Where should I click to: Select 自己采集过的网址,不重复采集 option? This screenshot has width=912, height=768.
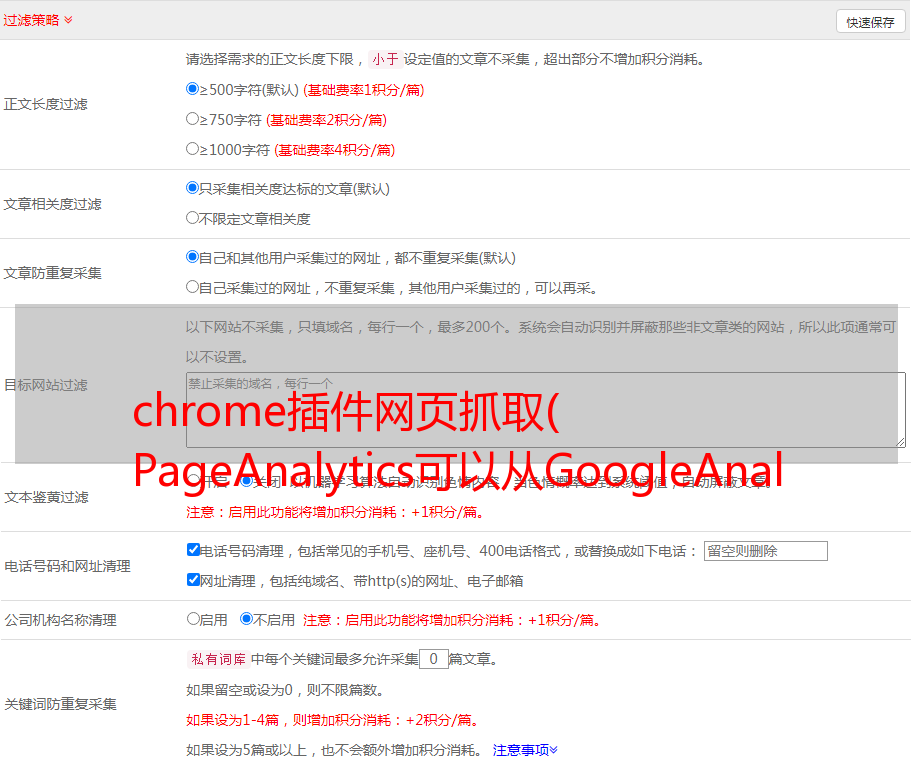(192, 287)
